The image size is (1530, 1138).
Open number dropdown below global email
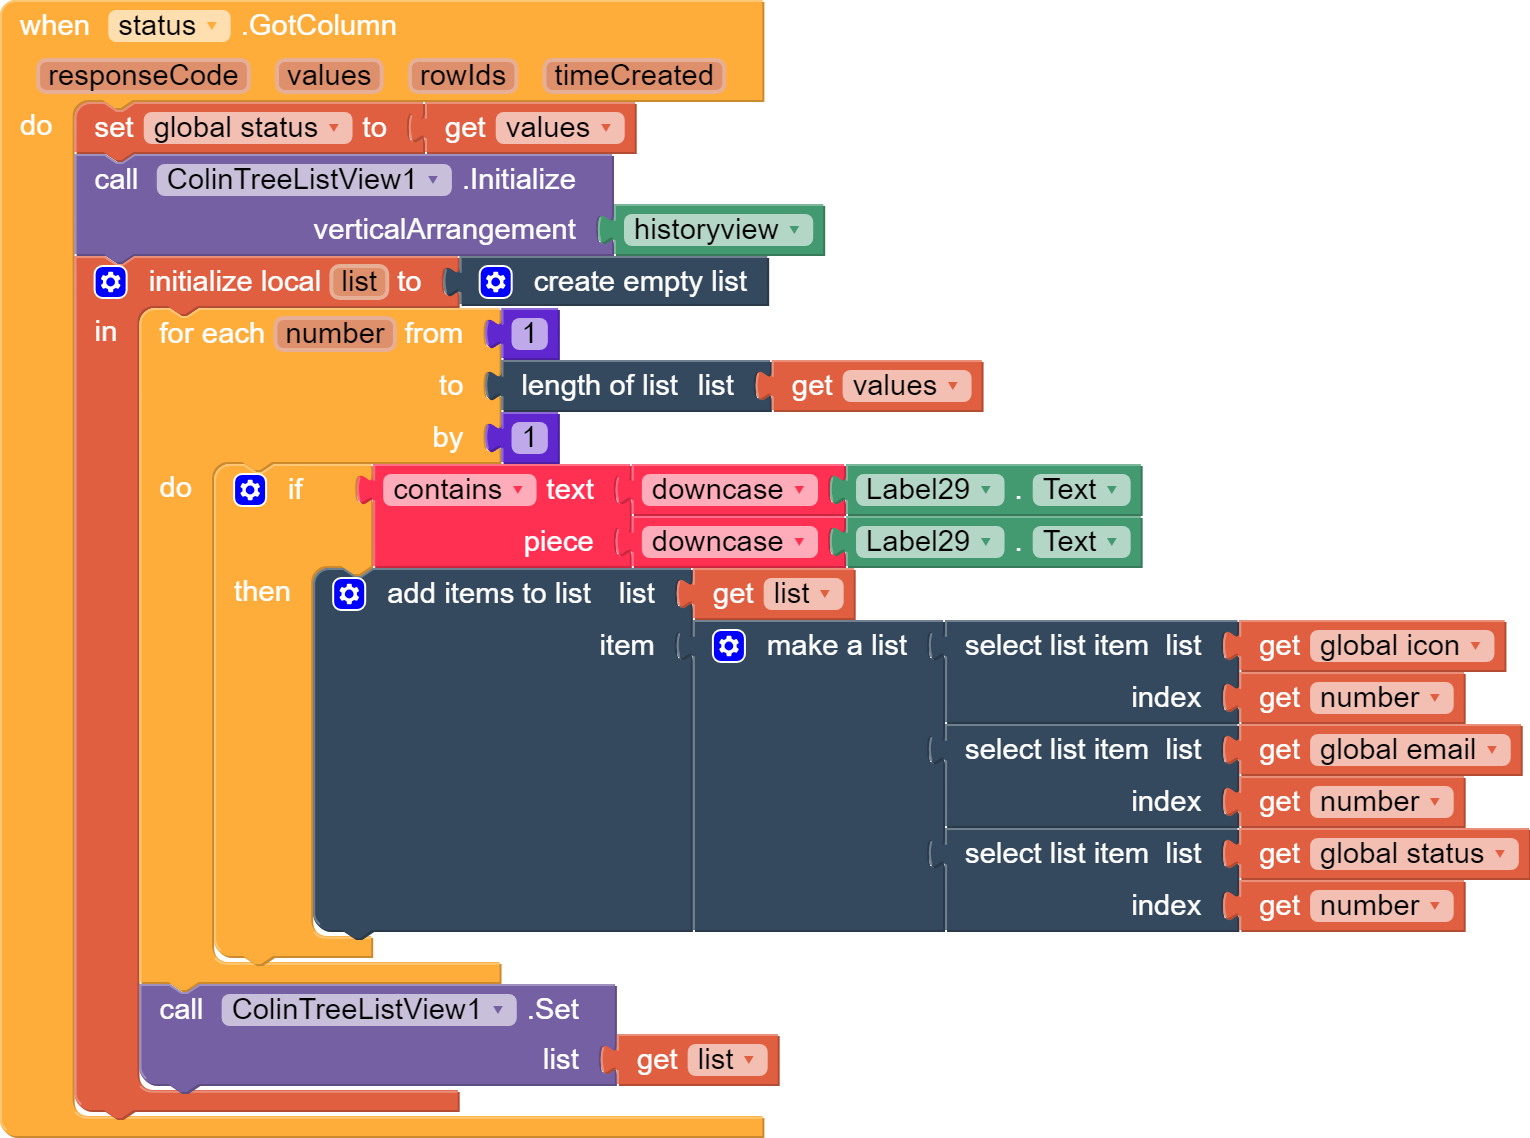(x=1381, y=802)
